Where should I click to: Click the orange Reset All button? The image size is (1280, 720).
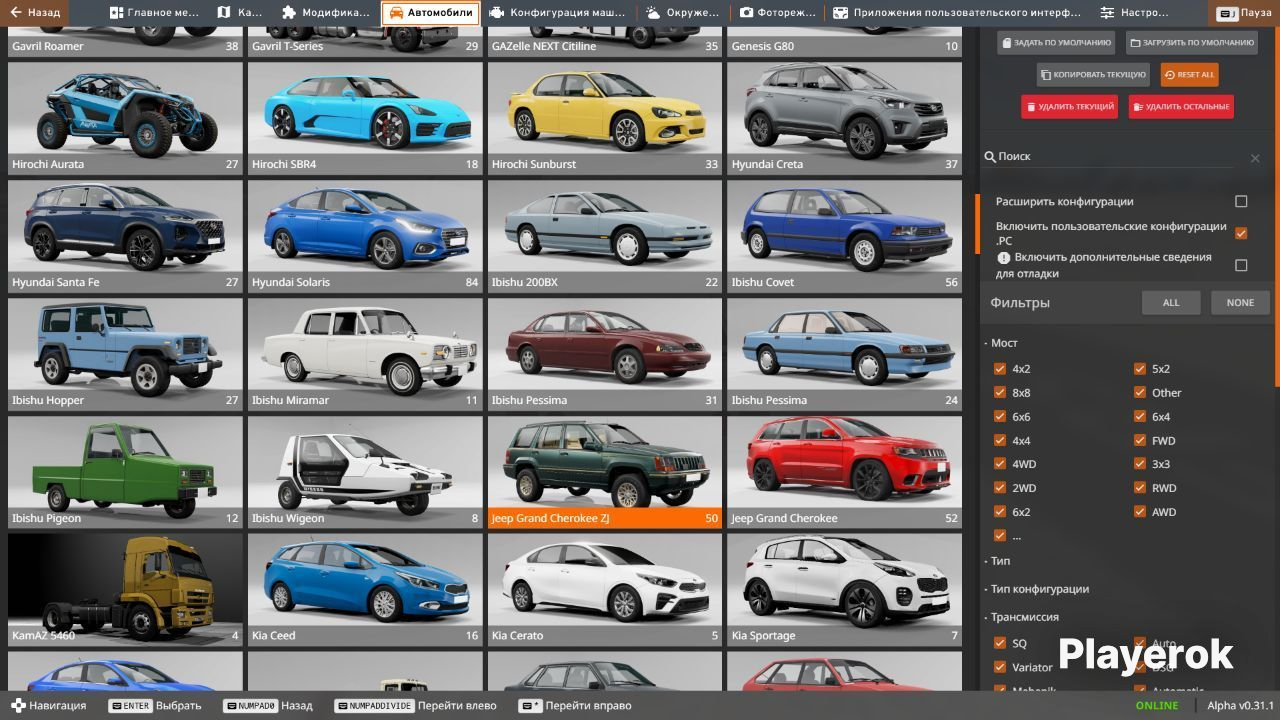tap(1189, 75)
